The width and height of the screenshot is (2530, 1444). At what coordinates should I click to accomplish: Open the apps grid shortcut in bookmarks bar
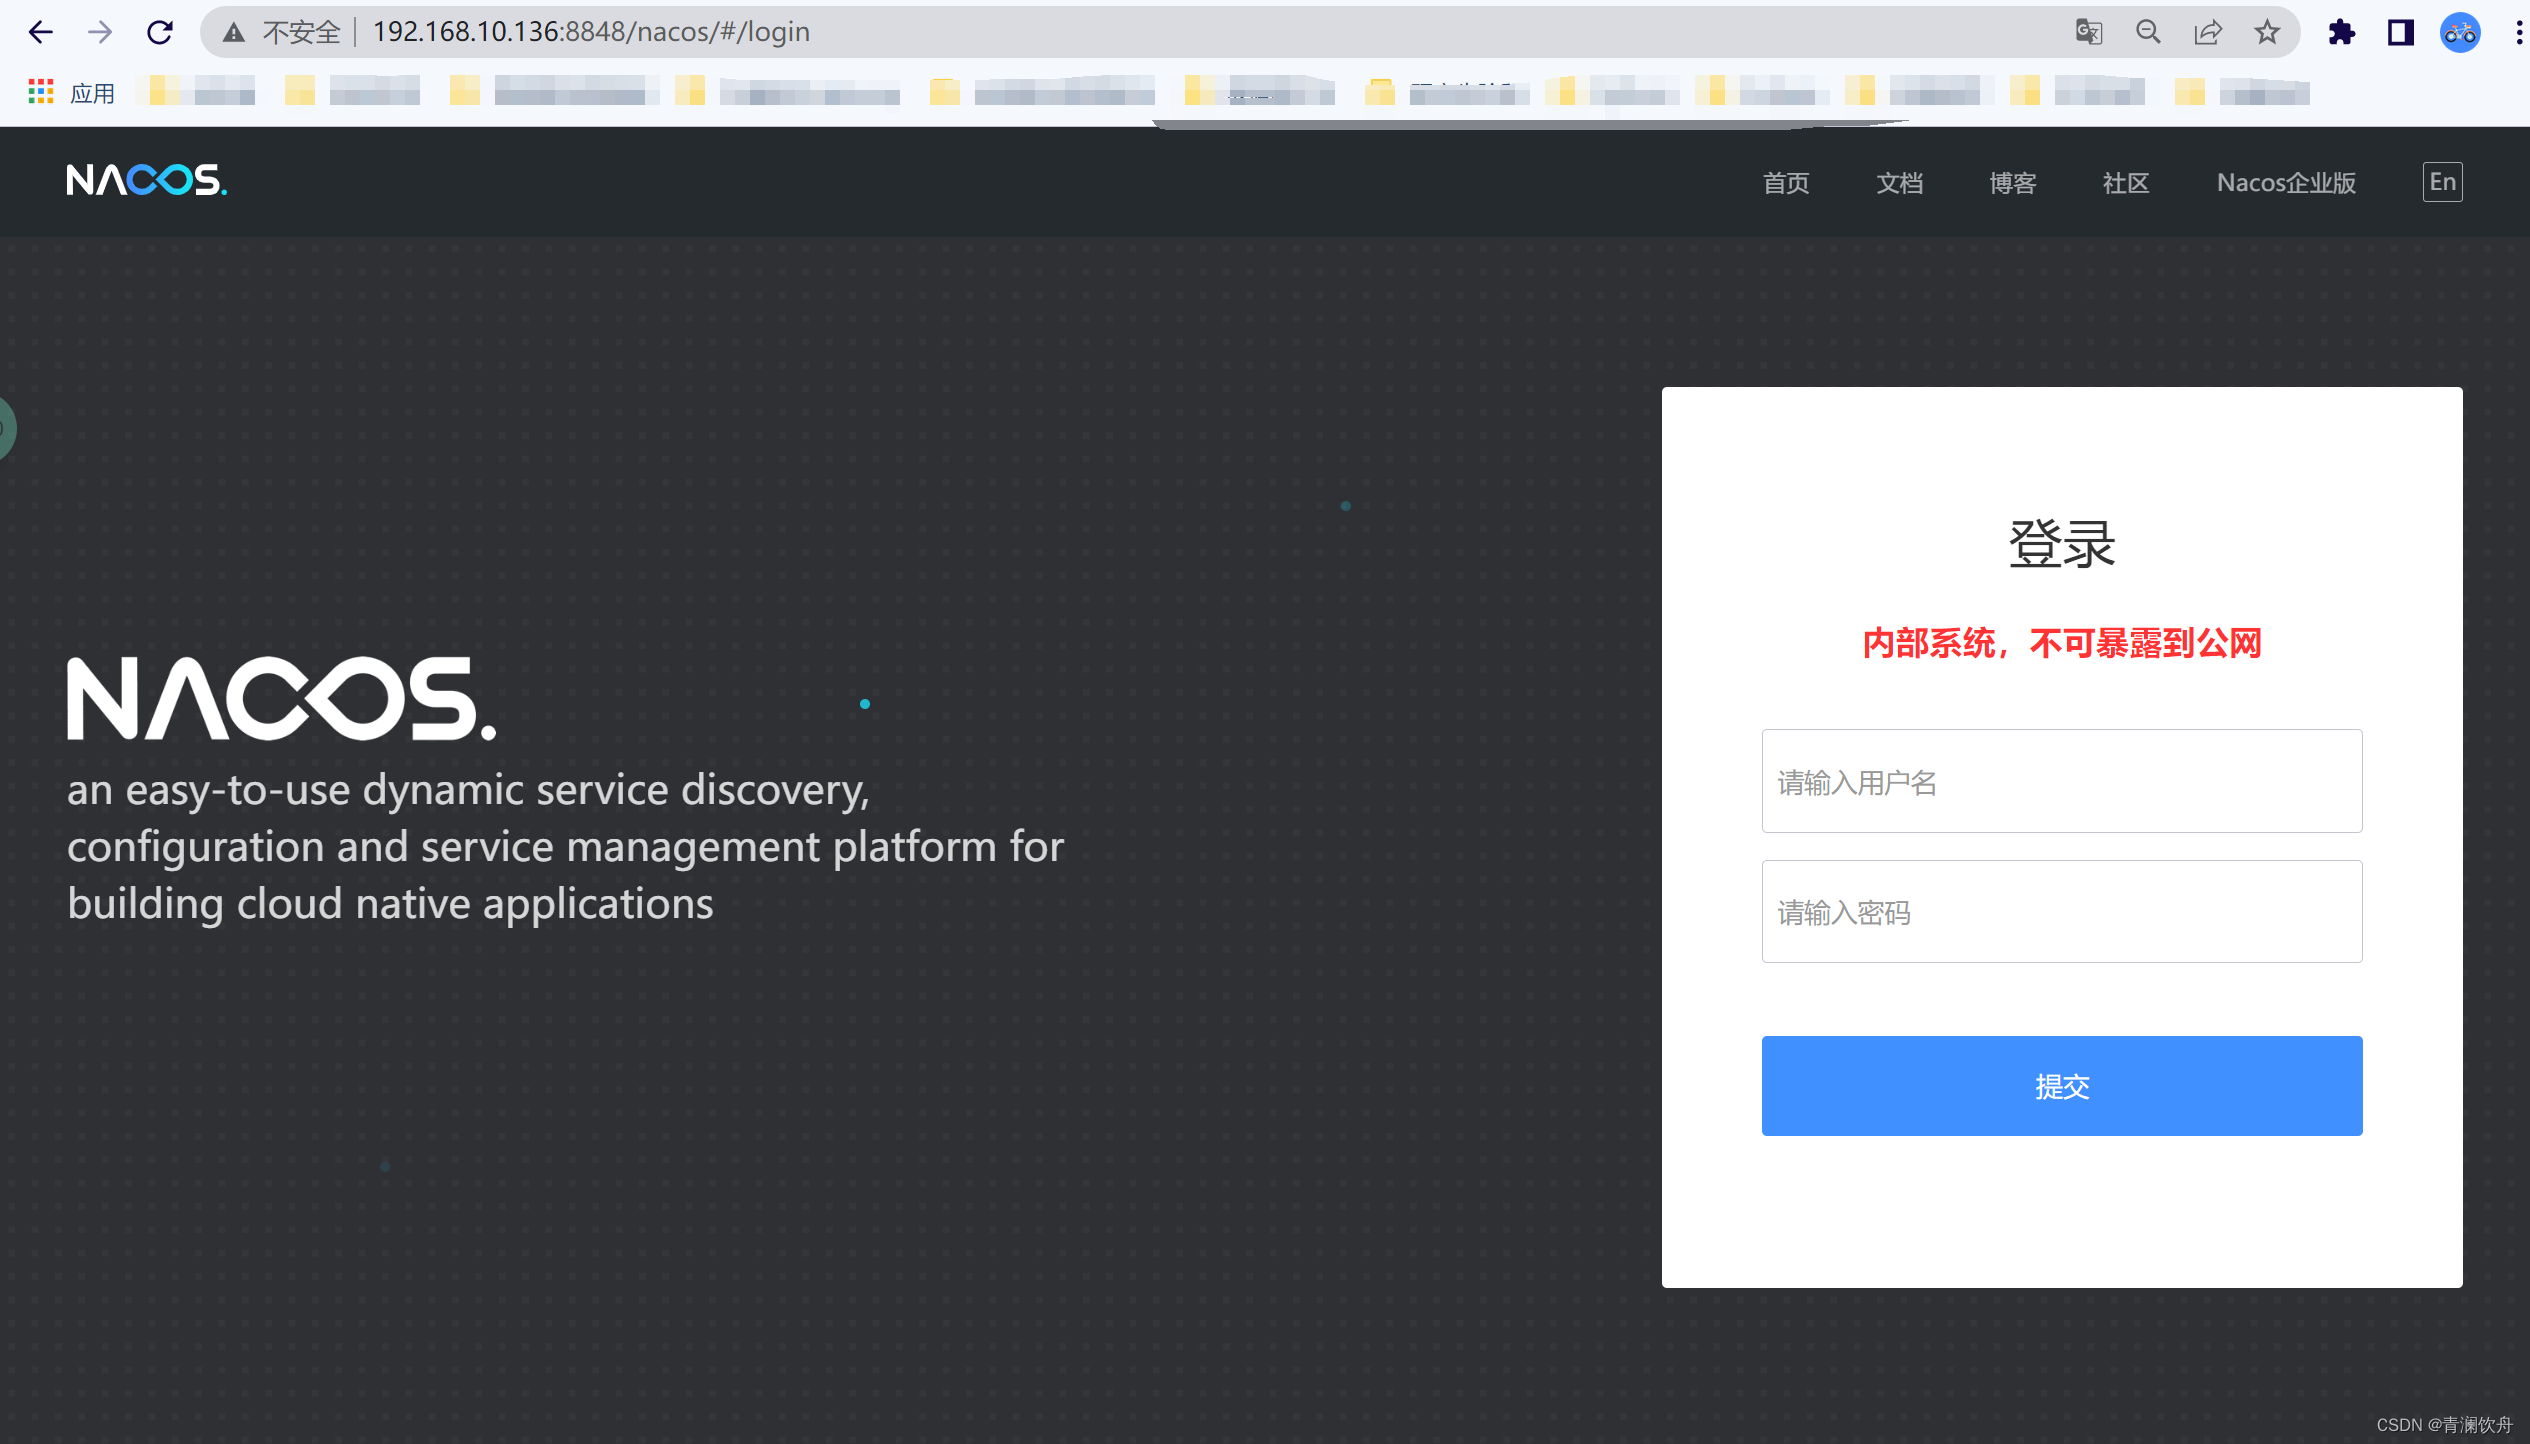[40, 92]
